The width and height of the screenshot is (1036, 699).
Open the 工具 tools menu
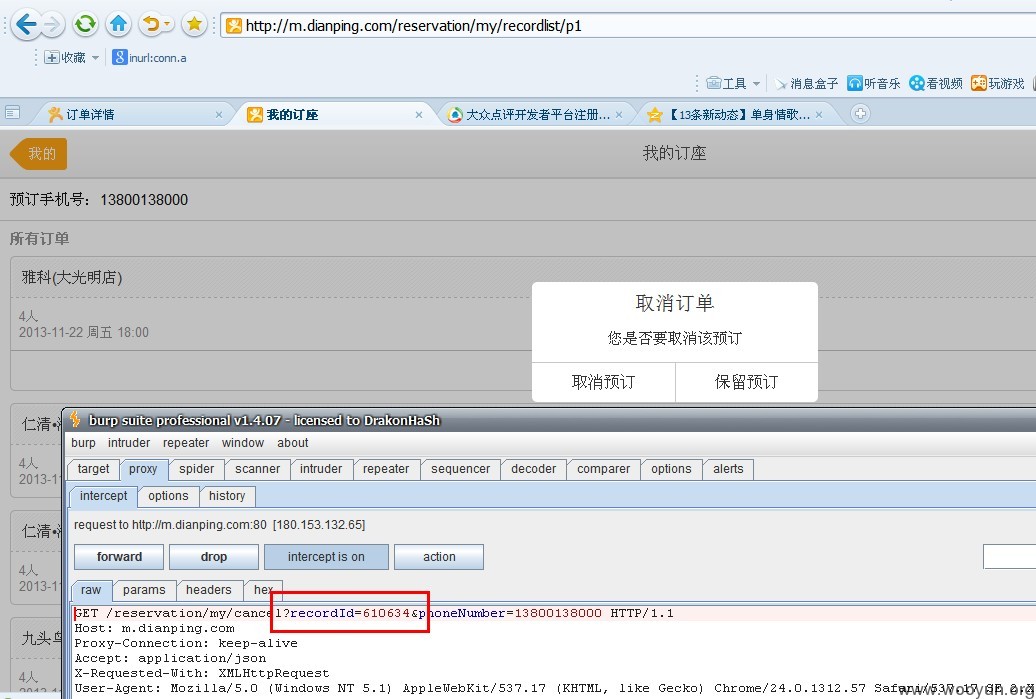coord(726,83)
